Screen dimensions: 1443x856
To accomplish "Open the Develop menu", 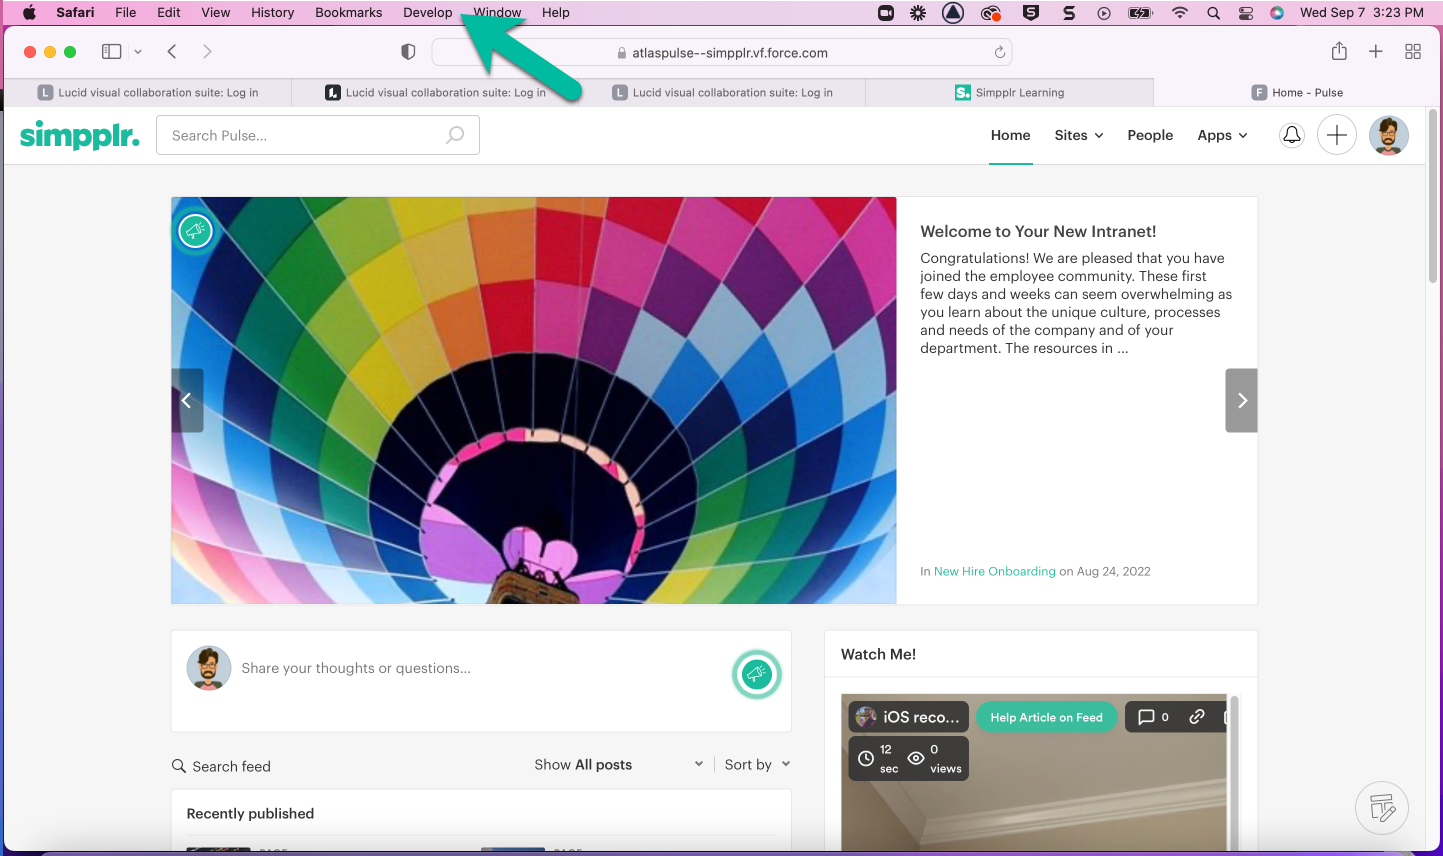I will pyautogui.click(x=427, y=13).
